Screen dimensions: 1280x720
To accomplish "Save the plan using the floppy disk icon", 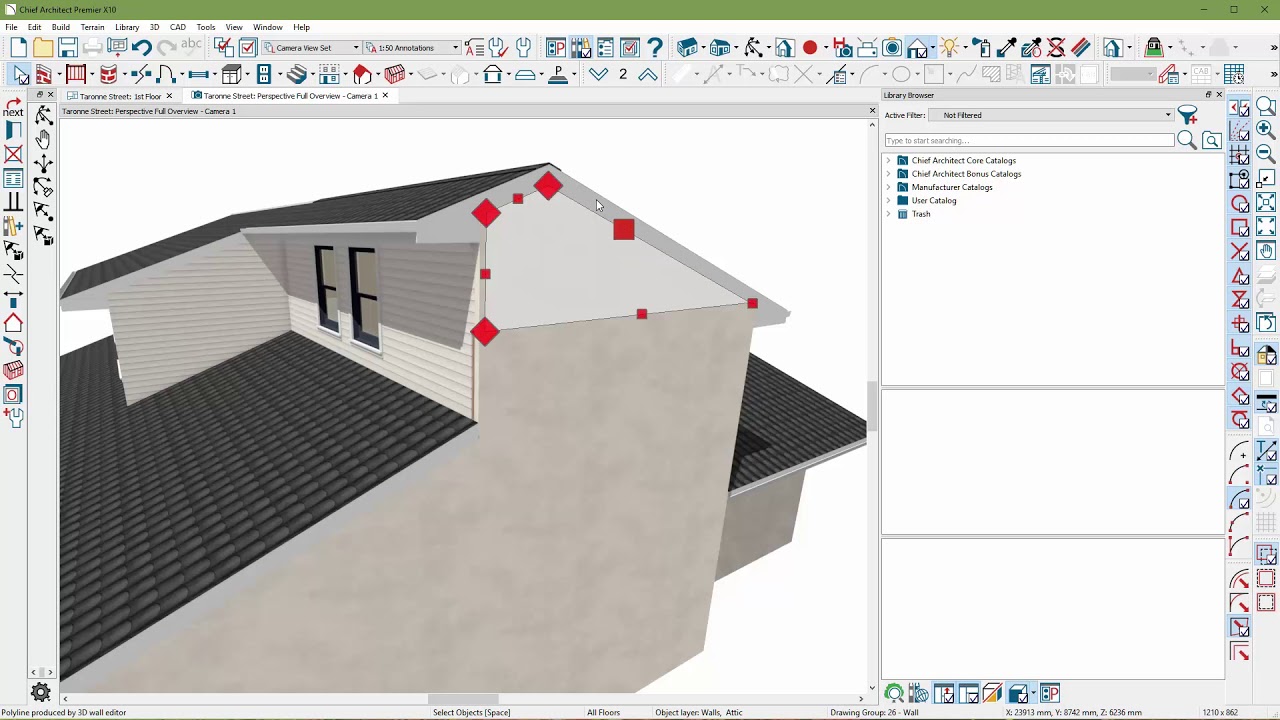I will [x=68, y=48].
